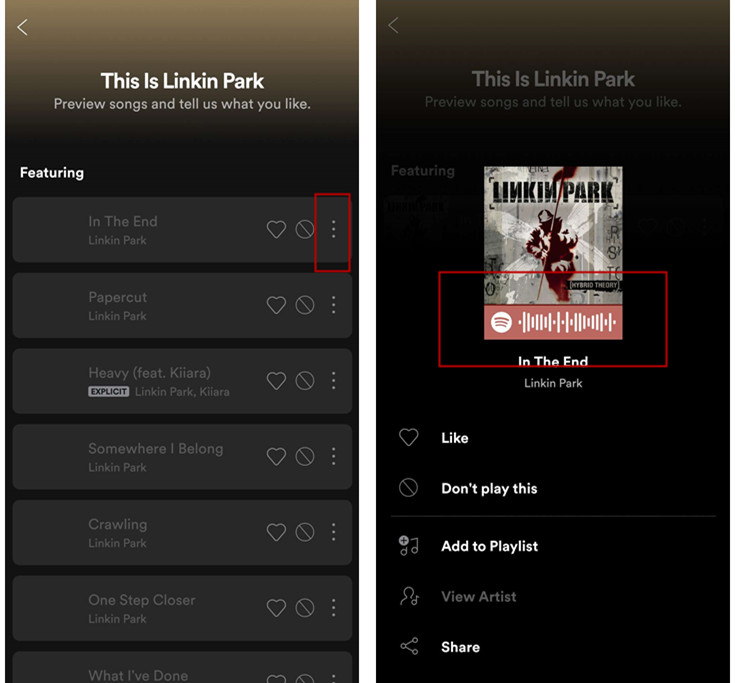Open the three-dot menu for In The End
The width and height of the screenshot is (735, 683).
333,230
